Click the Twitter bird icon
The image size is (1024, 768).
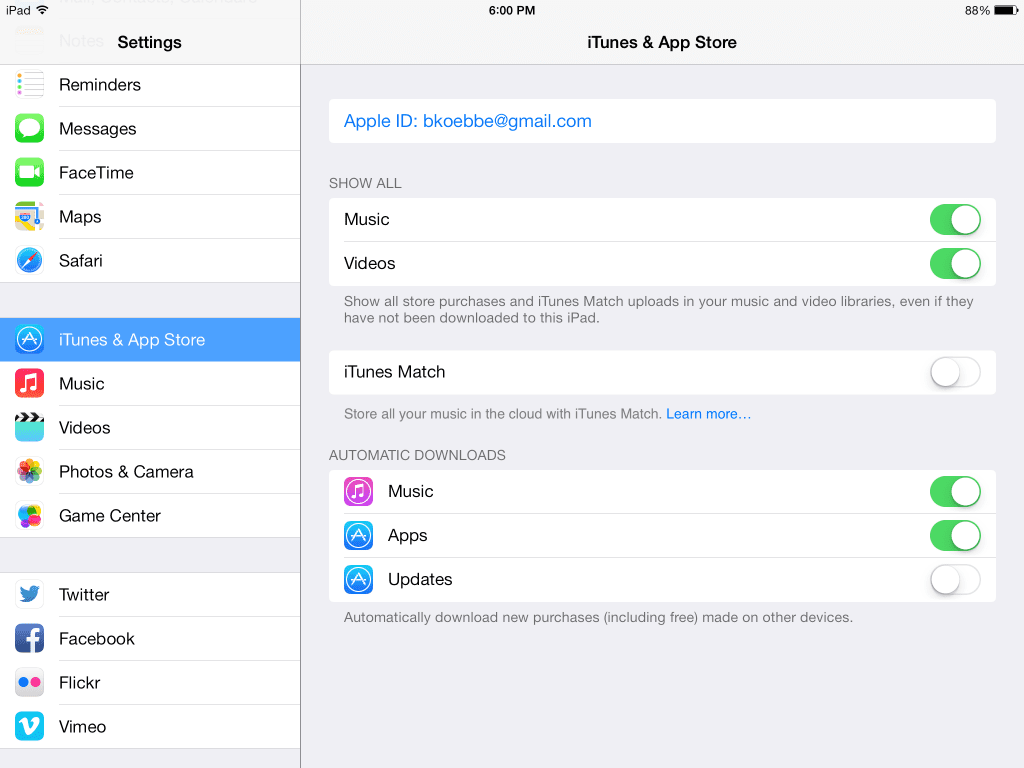click(x=29, y=594)
